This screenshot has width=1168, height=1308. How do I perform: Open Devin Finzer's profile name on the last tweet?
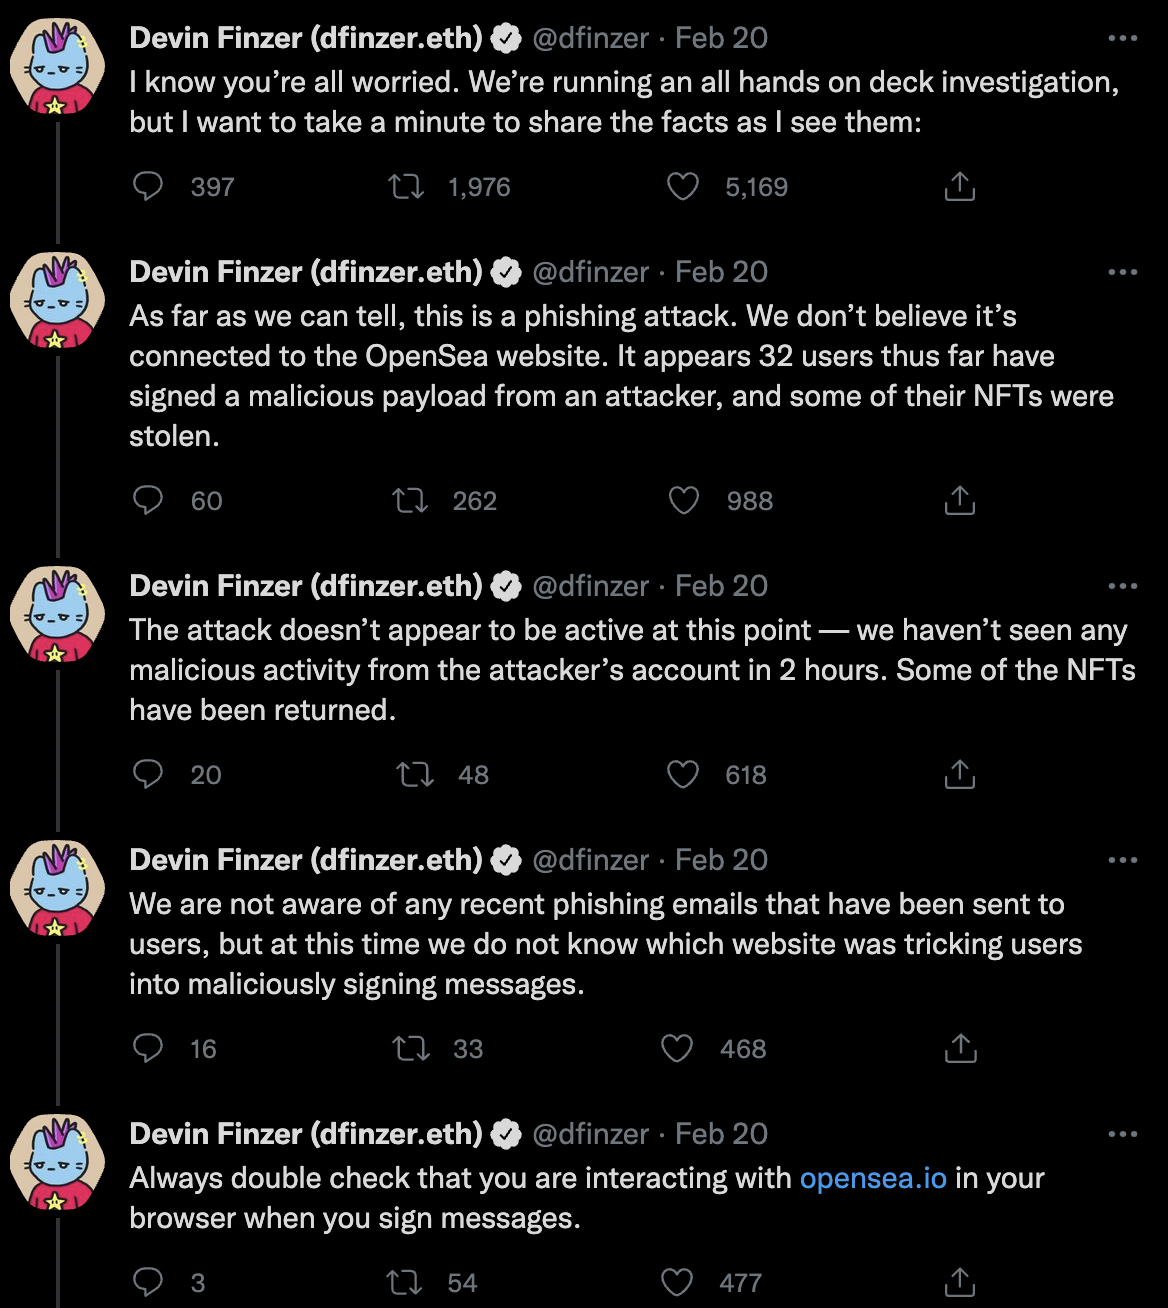[x=306, y=1134]
